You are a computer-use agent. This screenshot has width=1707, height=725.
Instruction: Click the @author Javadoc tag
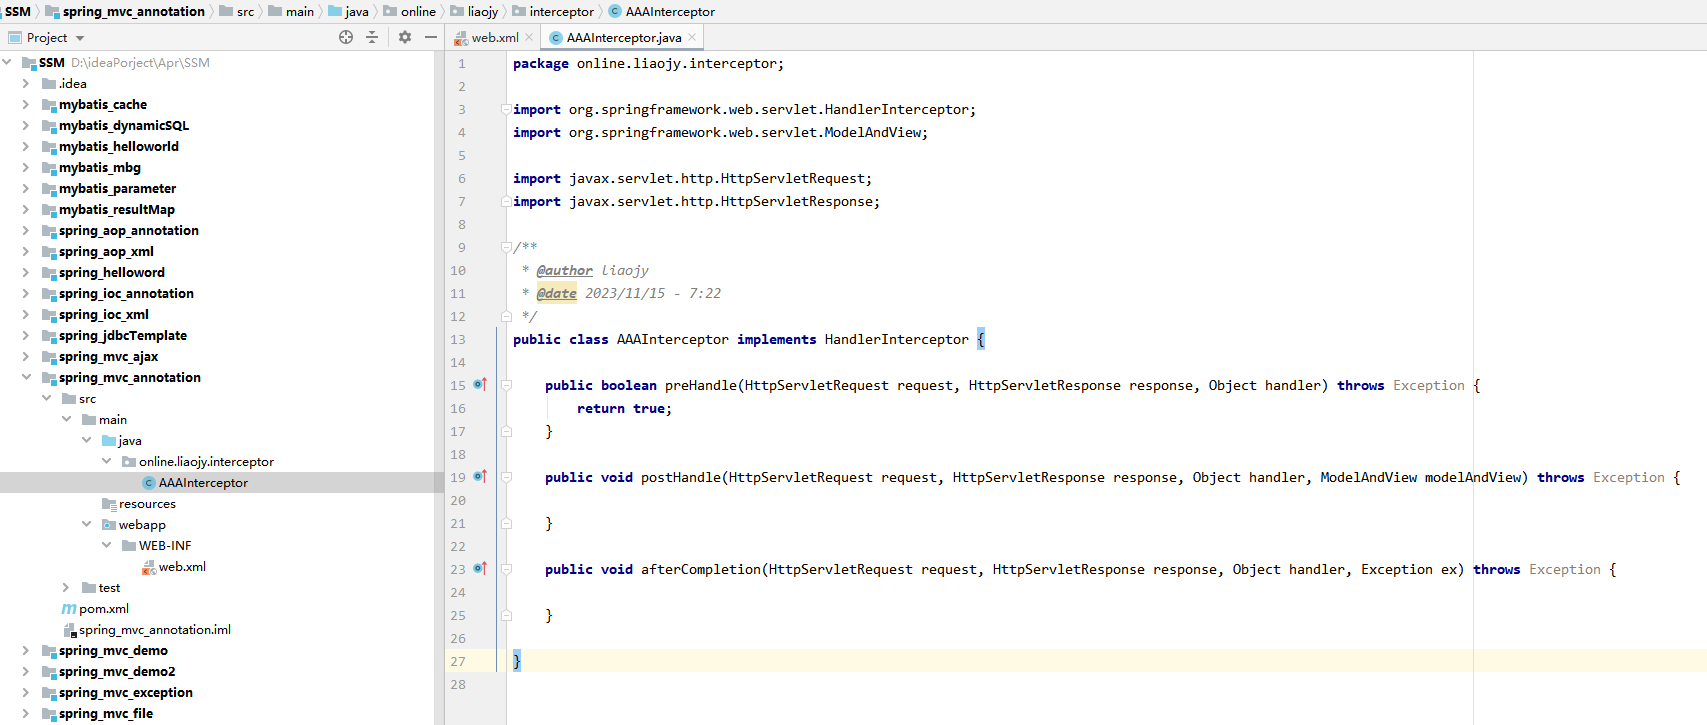564,270
